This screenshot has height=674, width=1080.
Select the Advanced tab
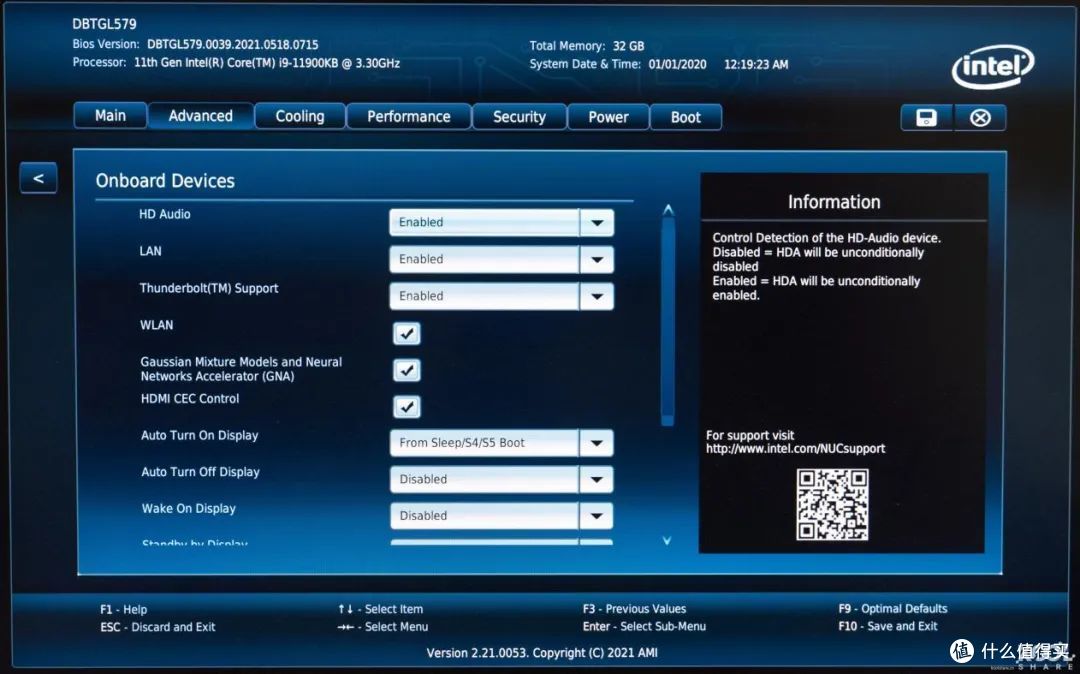(x=200, y=116)
